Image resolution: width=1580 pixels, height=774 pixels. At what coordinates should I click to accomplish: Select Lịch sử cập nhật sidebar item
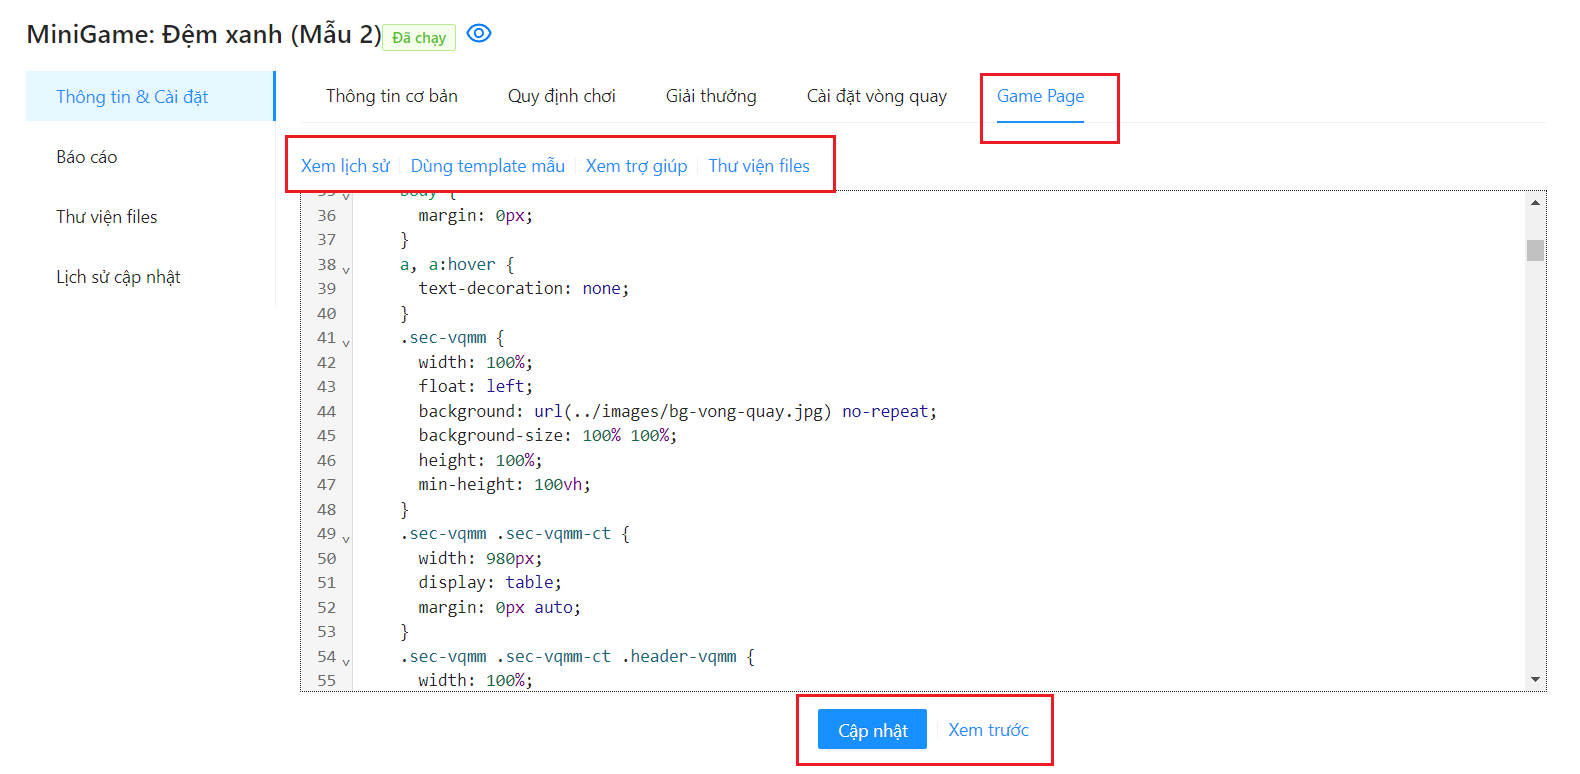118,277
